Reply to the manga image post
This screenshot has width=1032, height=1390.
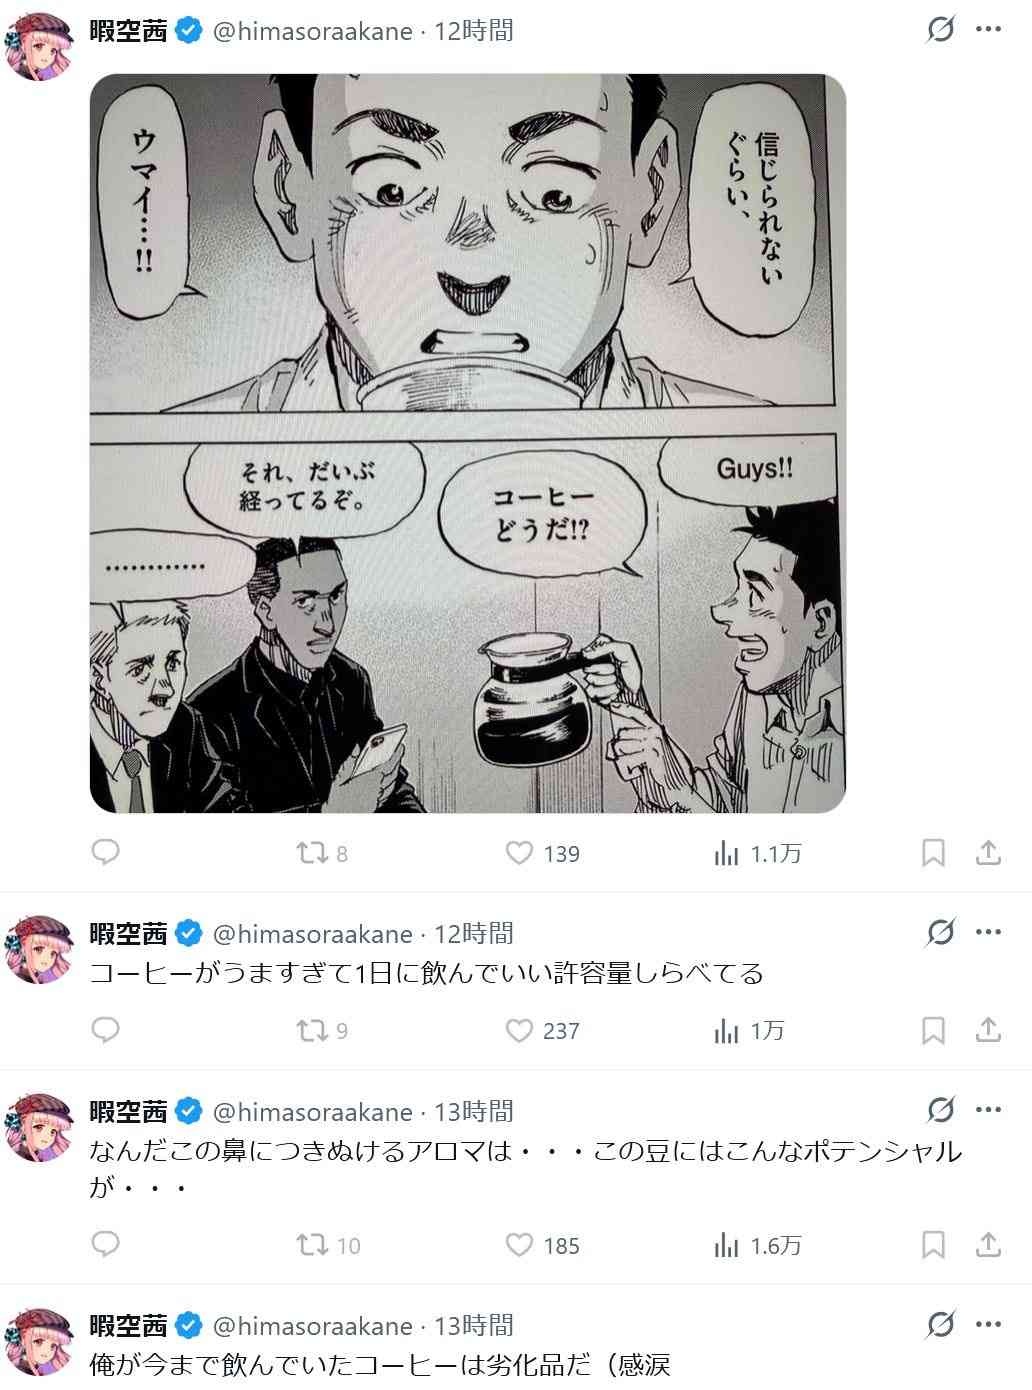(105, 852)
